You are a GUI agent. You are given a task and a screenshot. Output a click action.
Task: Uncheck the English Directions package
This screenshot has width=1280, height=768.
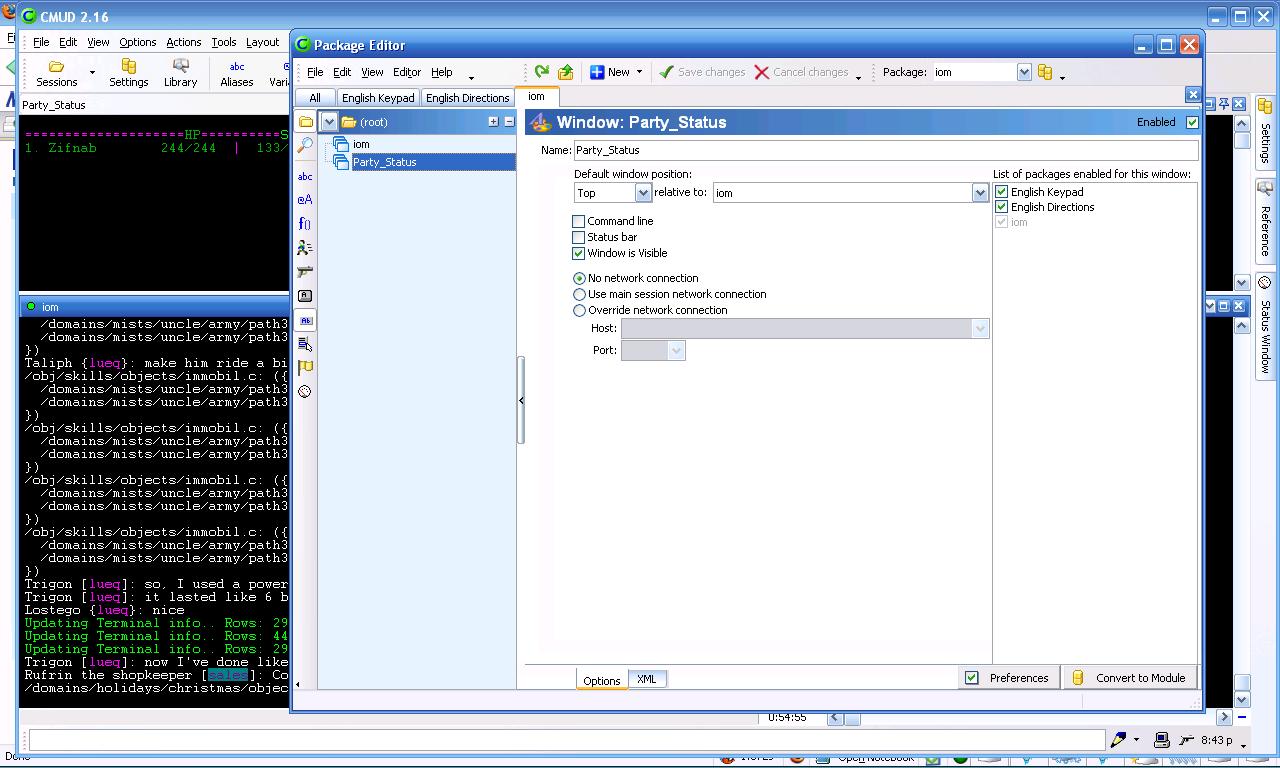coord(1001,207)
